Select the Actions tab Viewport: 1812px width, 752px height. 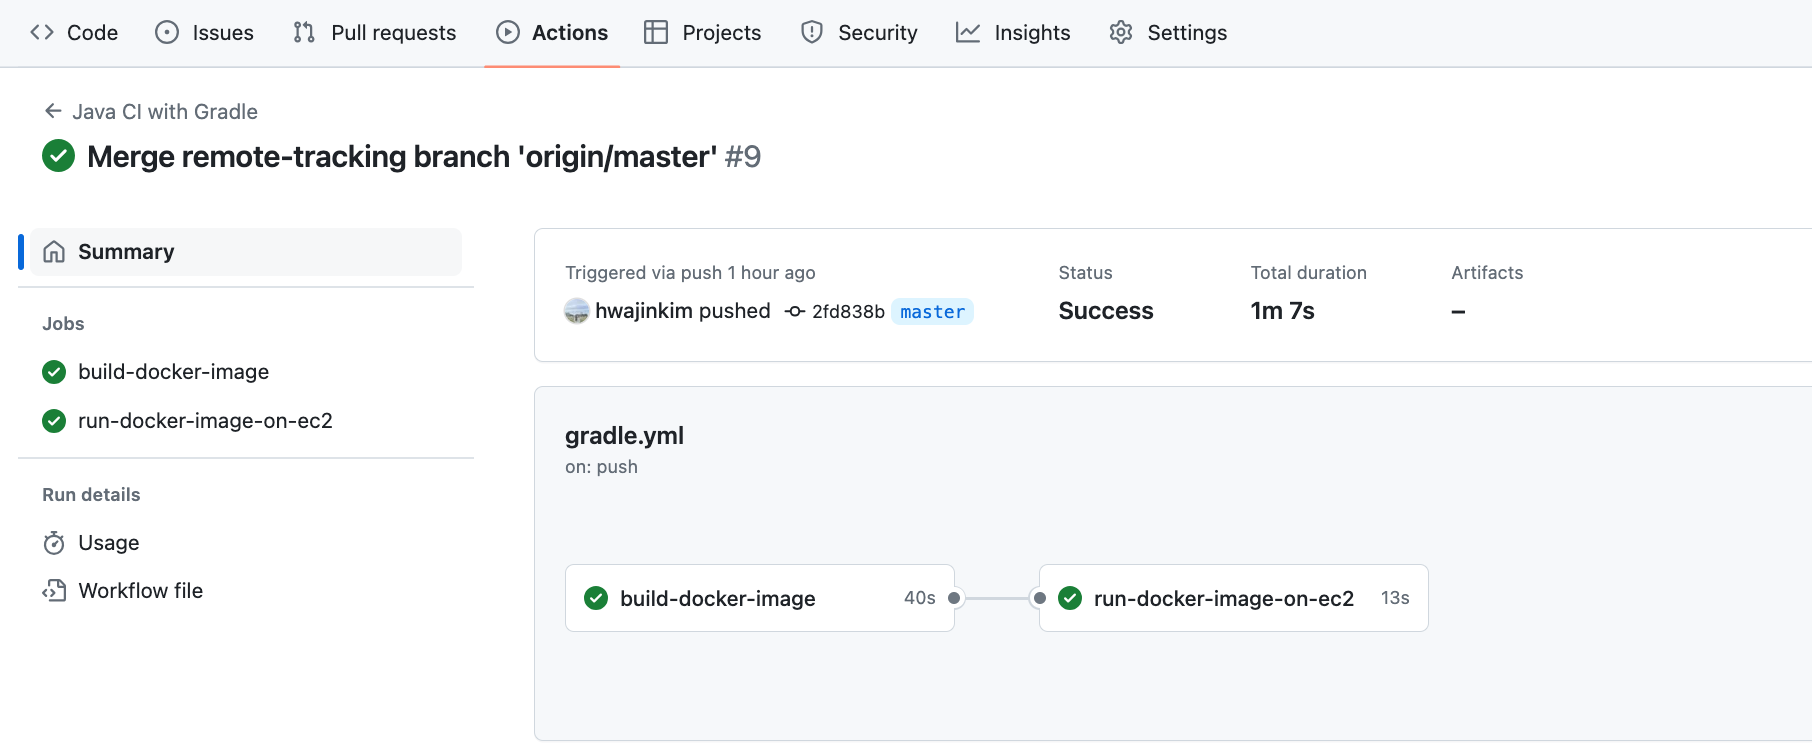552,33
